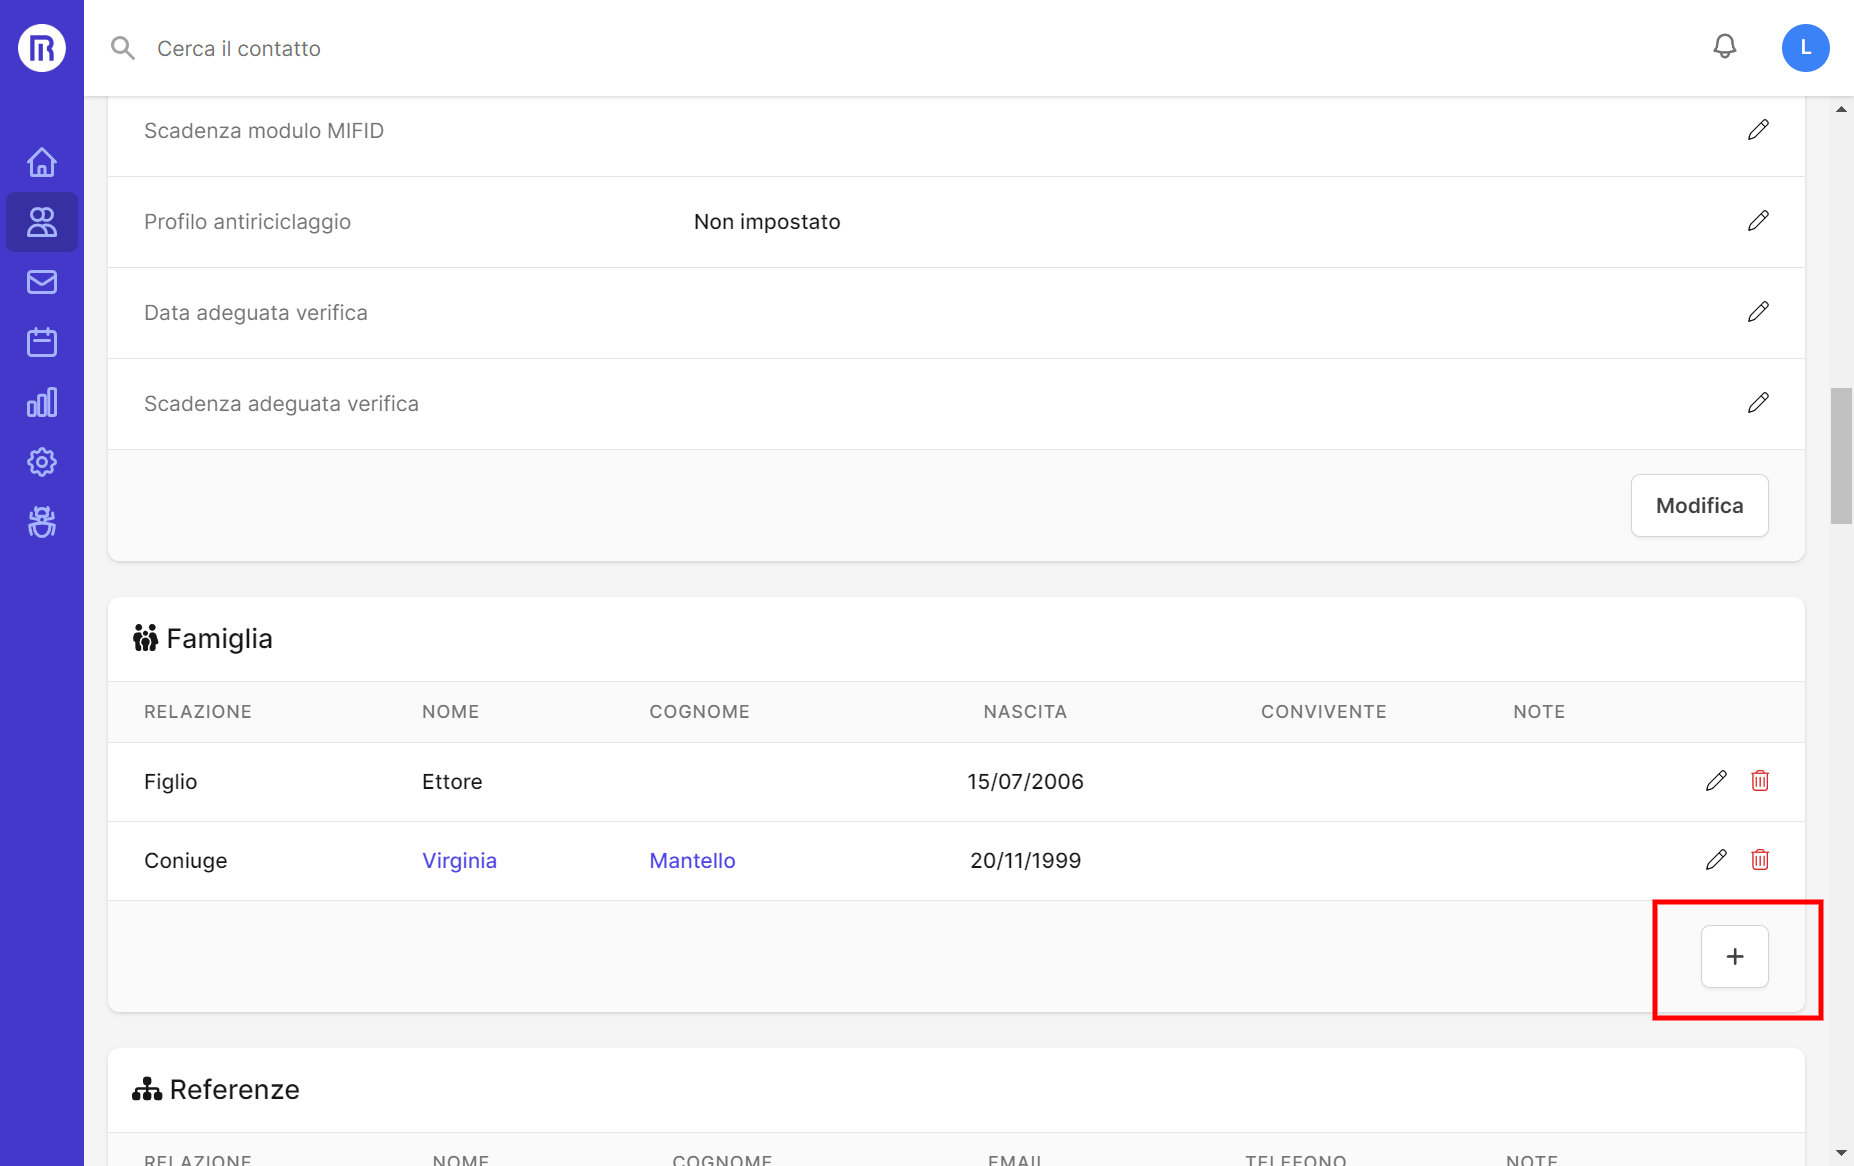The width and height of the screenshot is (1854, 1166).
Task: Add a new family member
Action: [x=1735, y=957]
